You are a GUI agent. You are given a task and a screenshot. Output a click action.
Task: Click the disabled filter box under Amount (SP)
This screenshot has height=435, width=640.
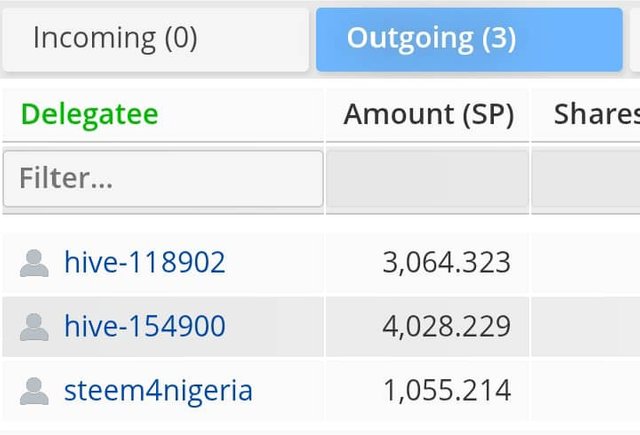coord(427,179)
